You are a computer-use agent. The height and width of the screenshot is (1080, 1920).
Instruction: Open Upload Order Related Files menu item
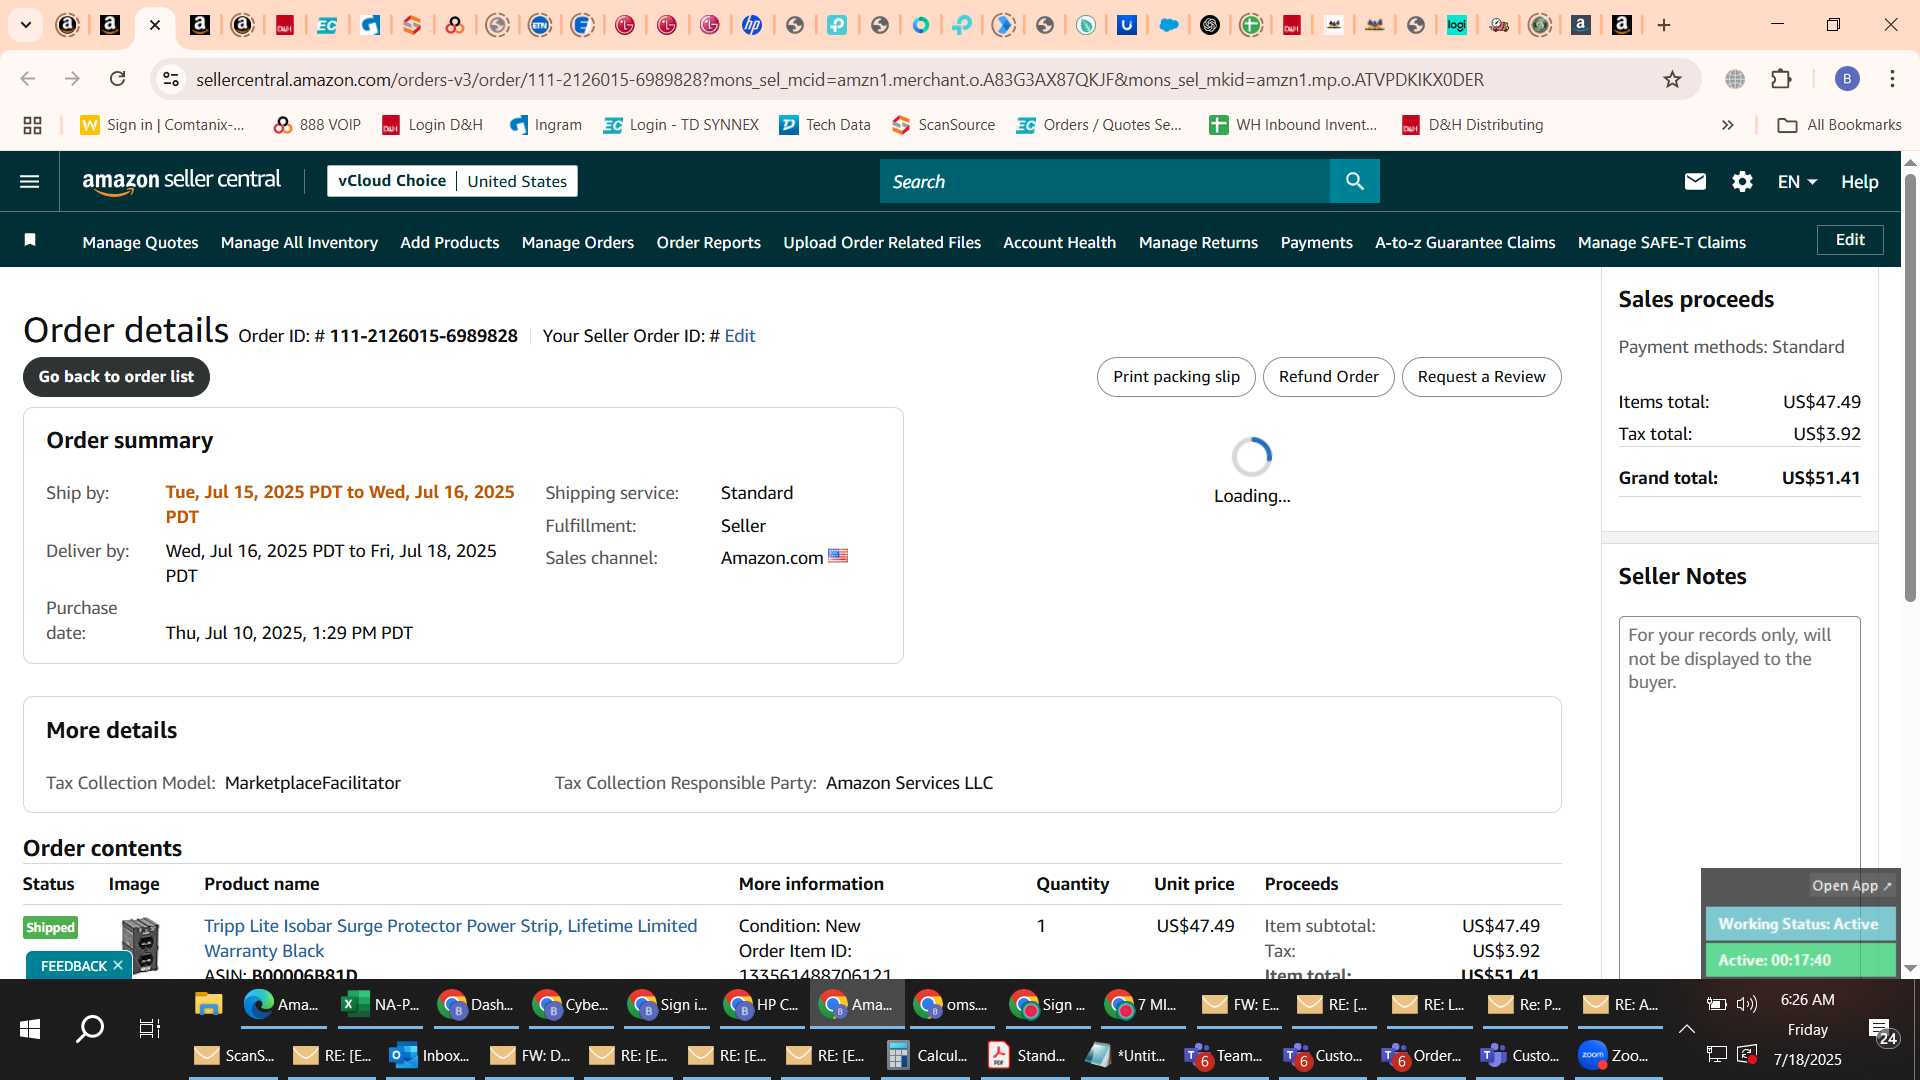click(x=882, y=242)
